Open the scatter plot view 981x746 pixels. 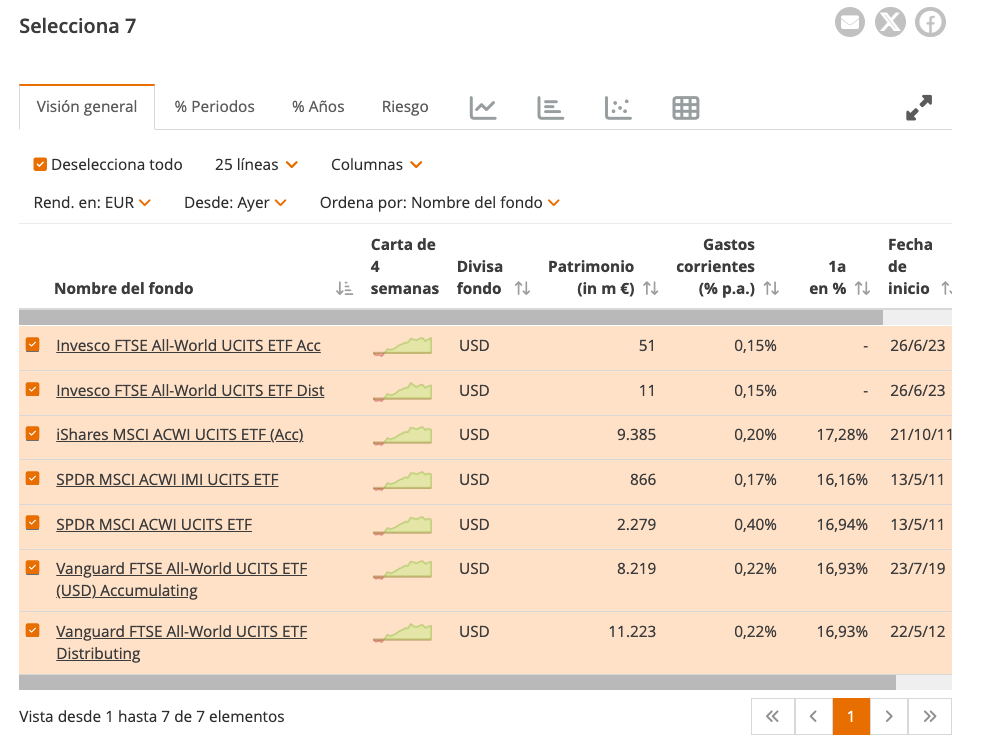(618, 105)
